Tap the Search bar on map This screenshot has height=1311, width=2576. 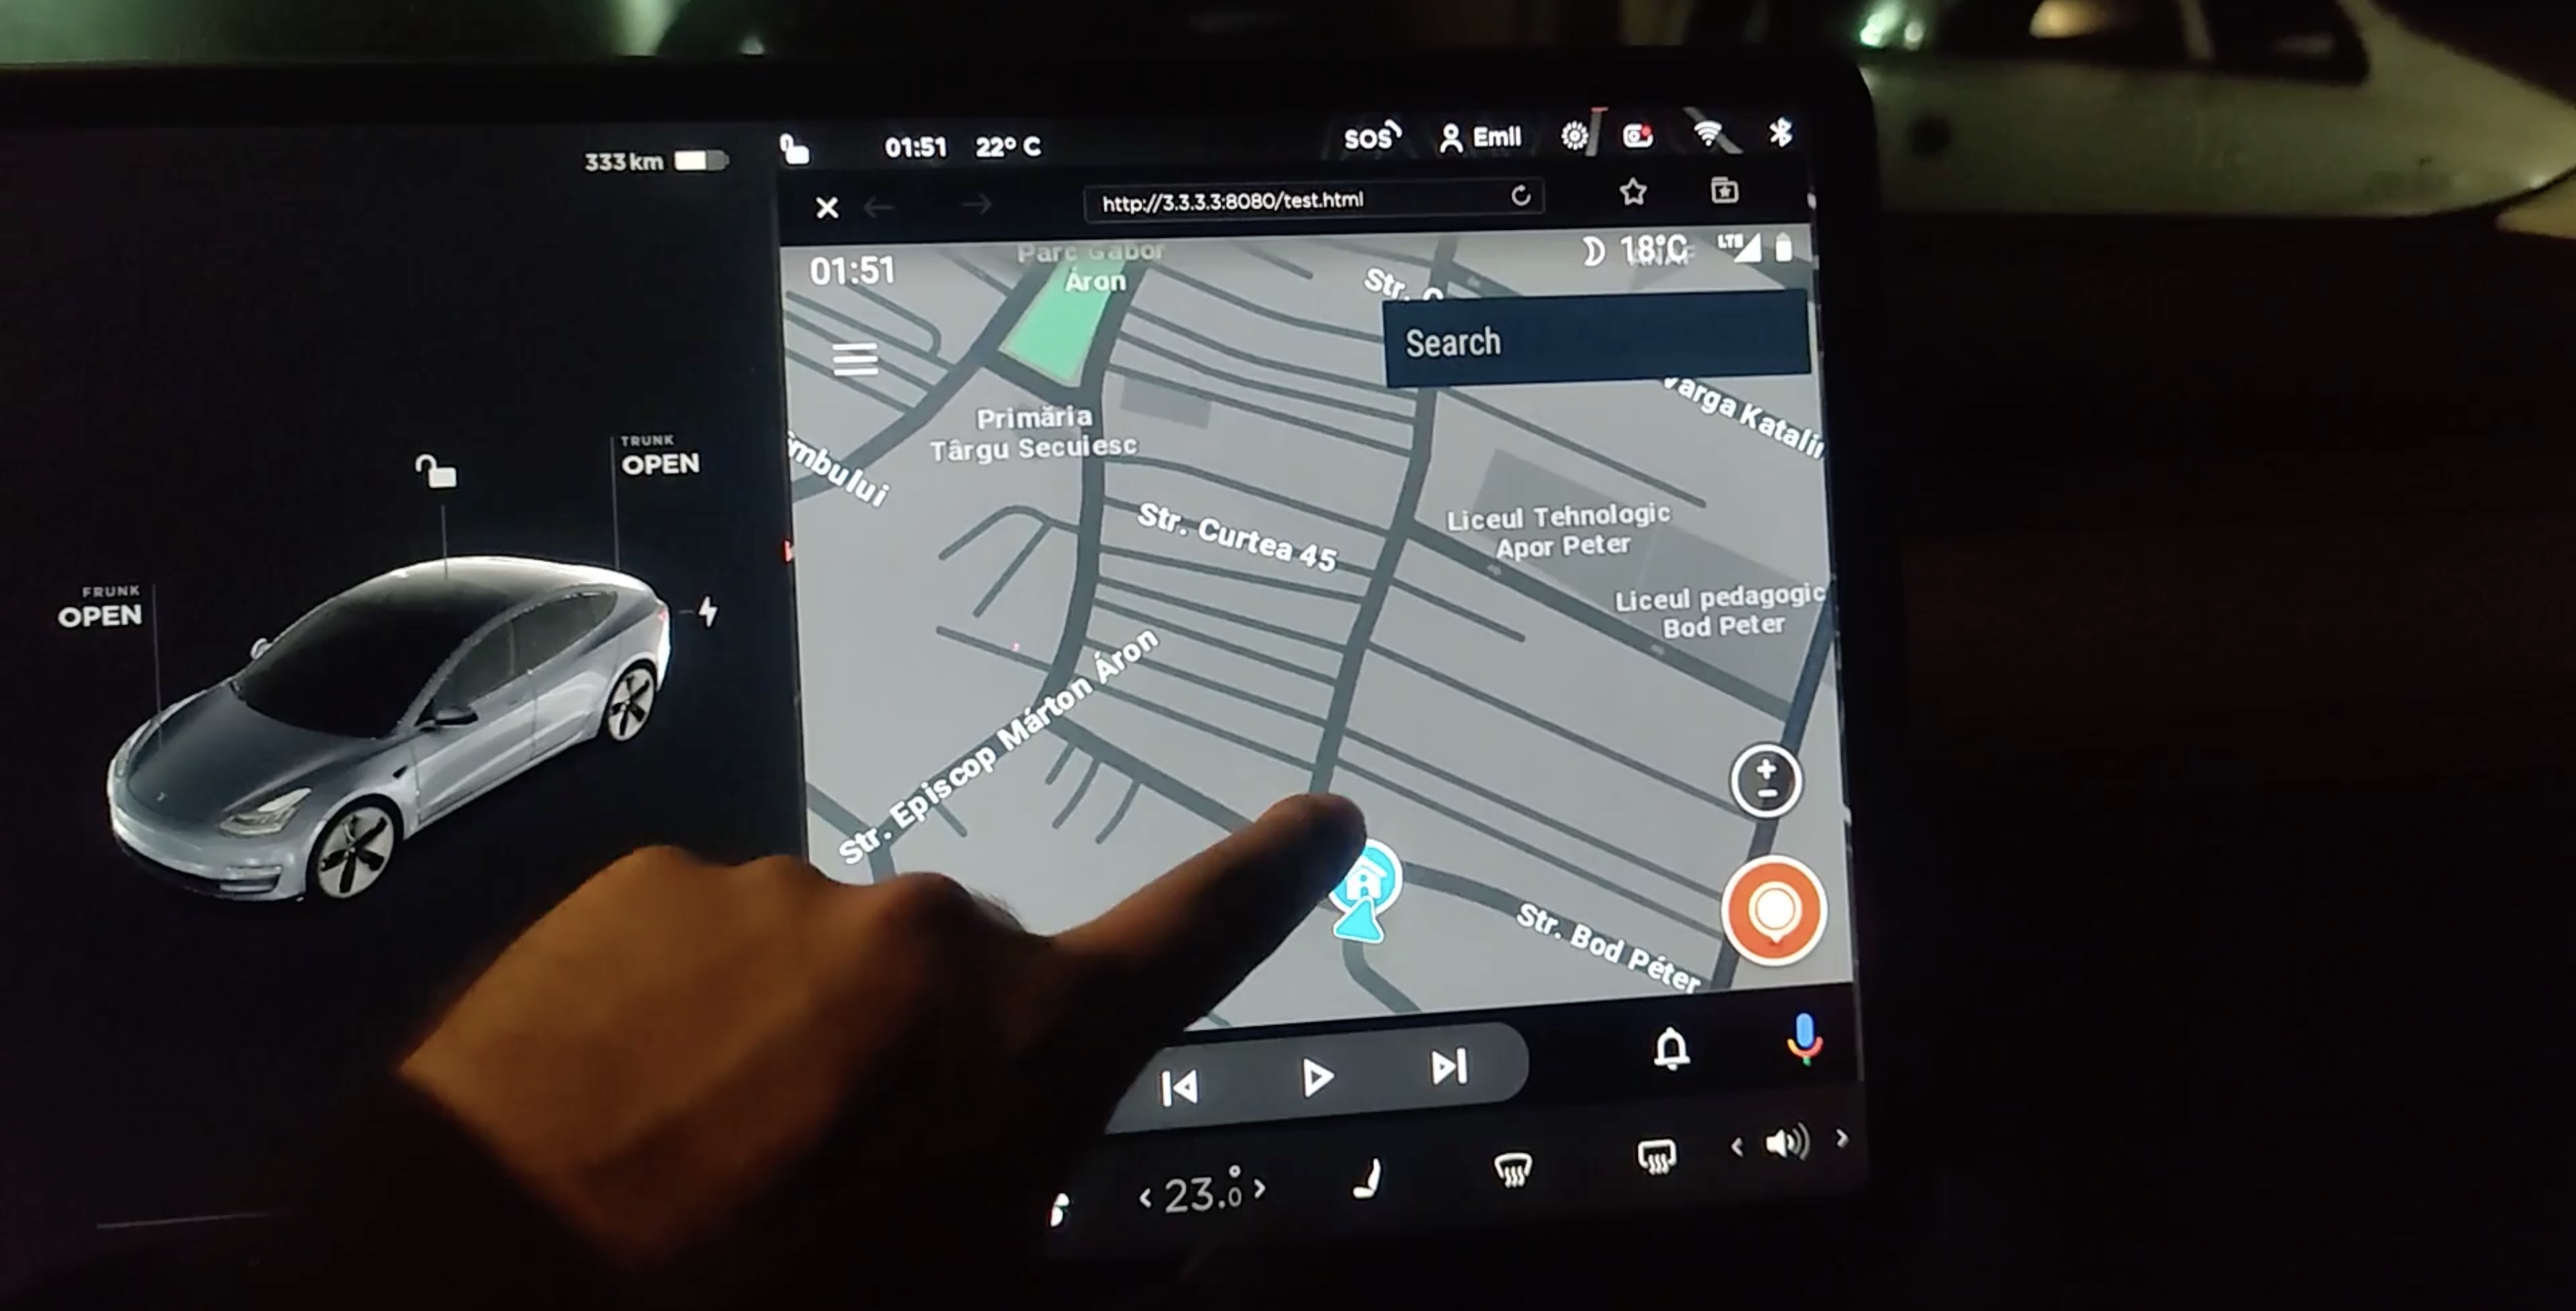point(1596,343)
